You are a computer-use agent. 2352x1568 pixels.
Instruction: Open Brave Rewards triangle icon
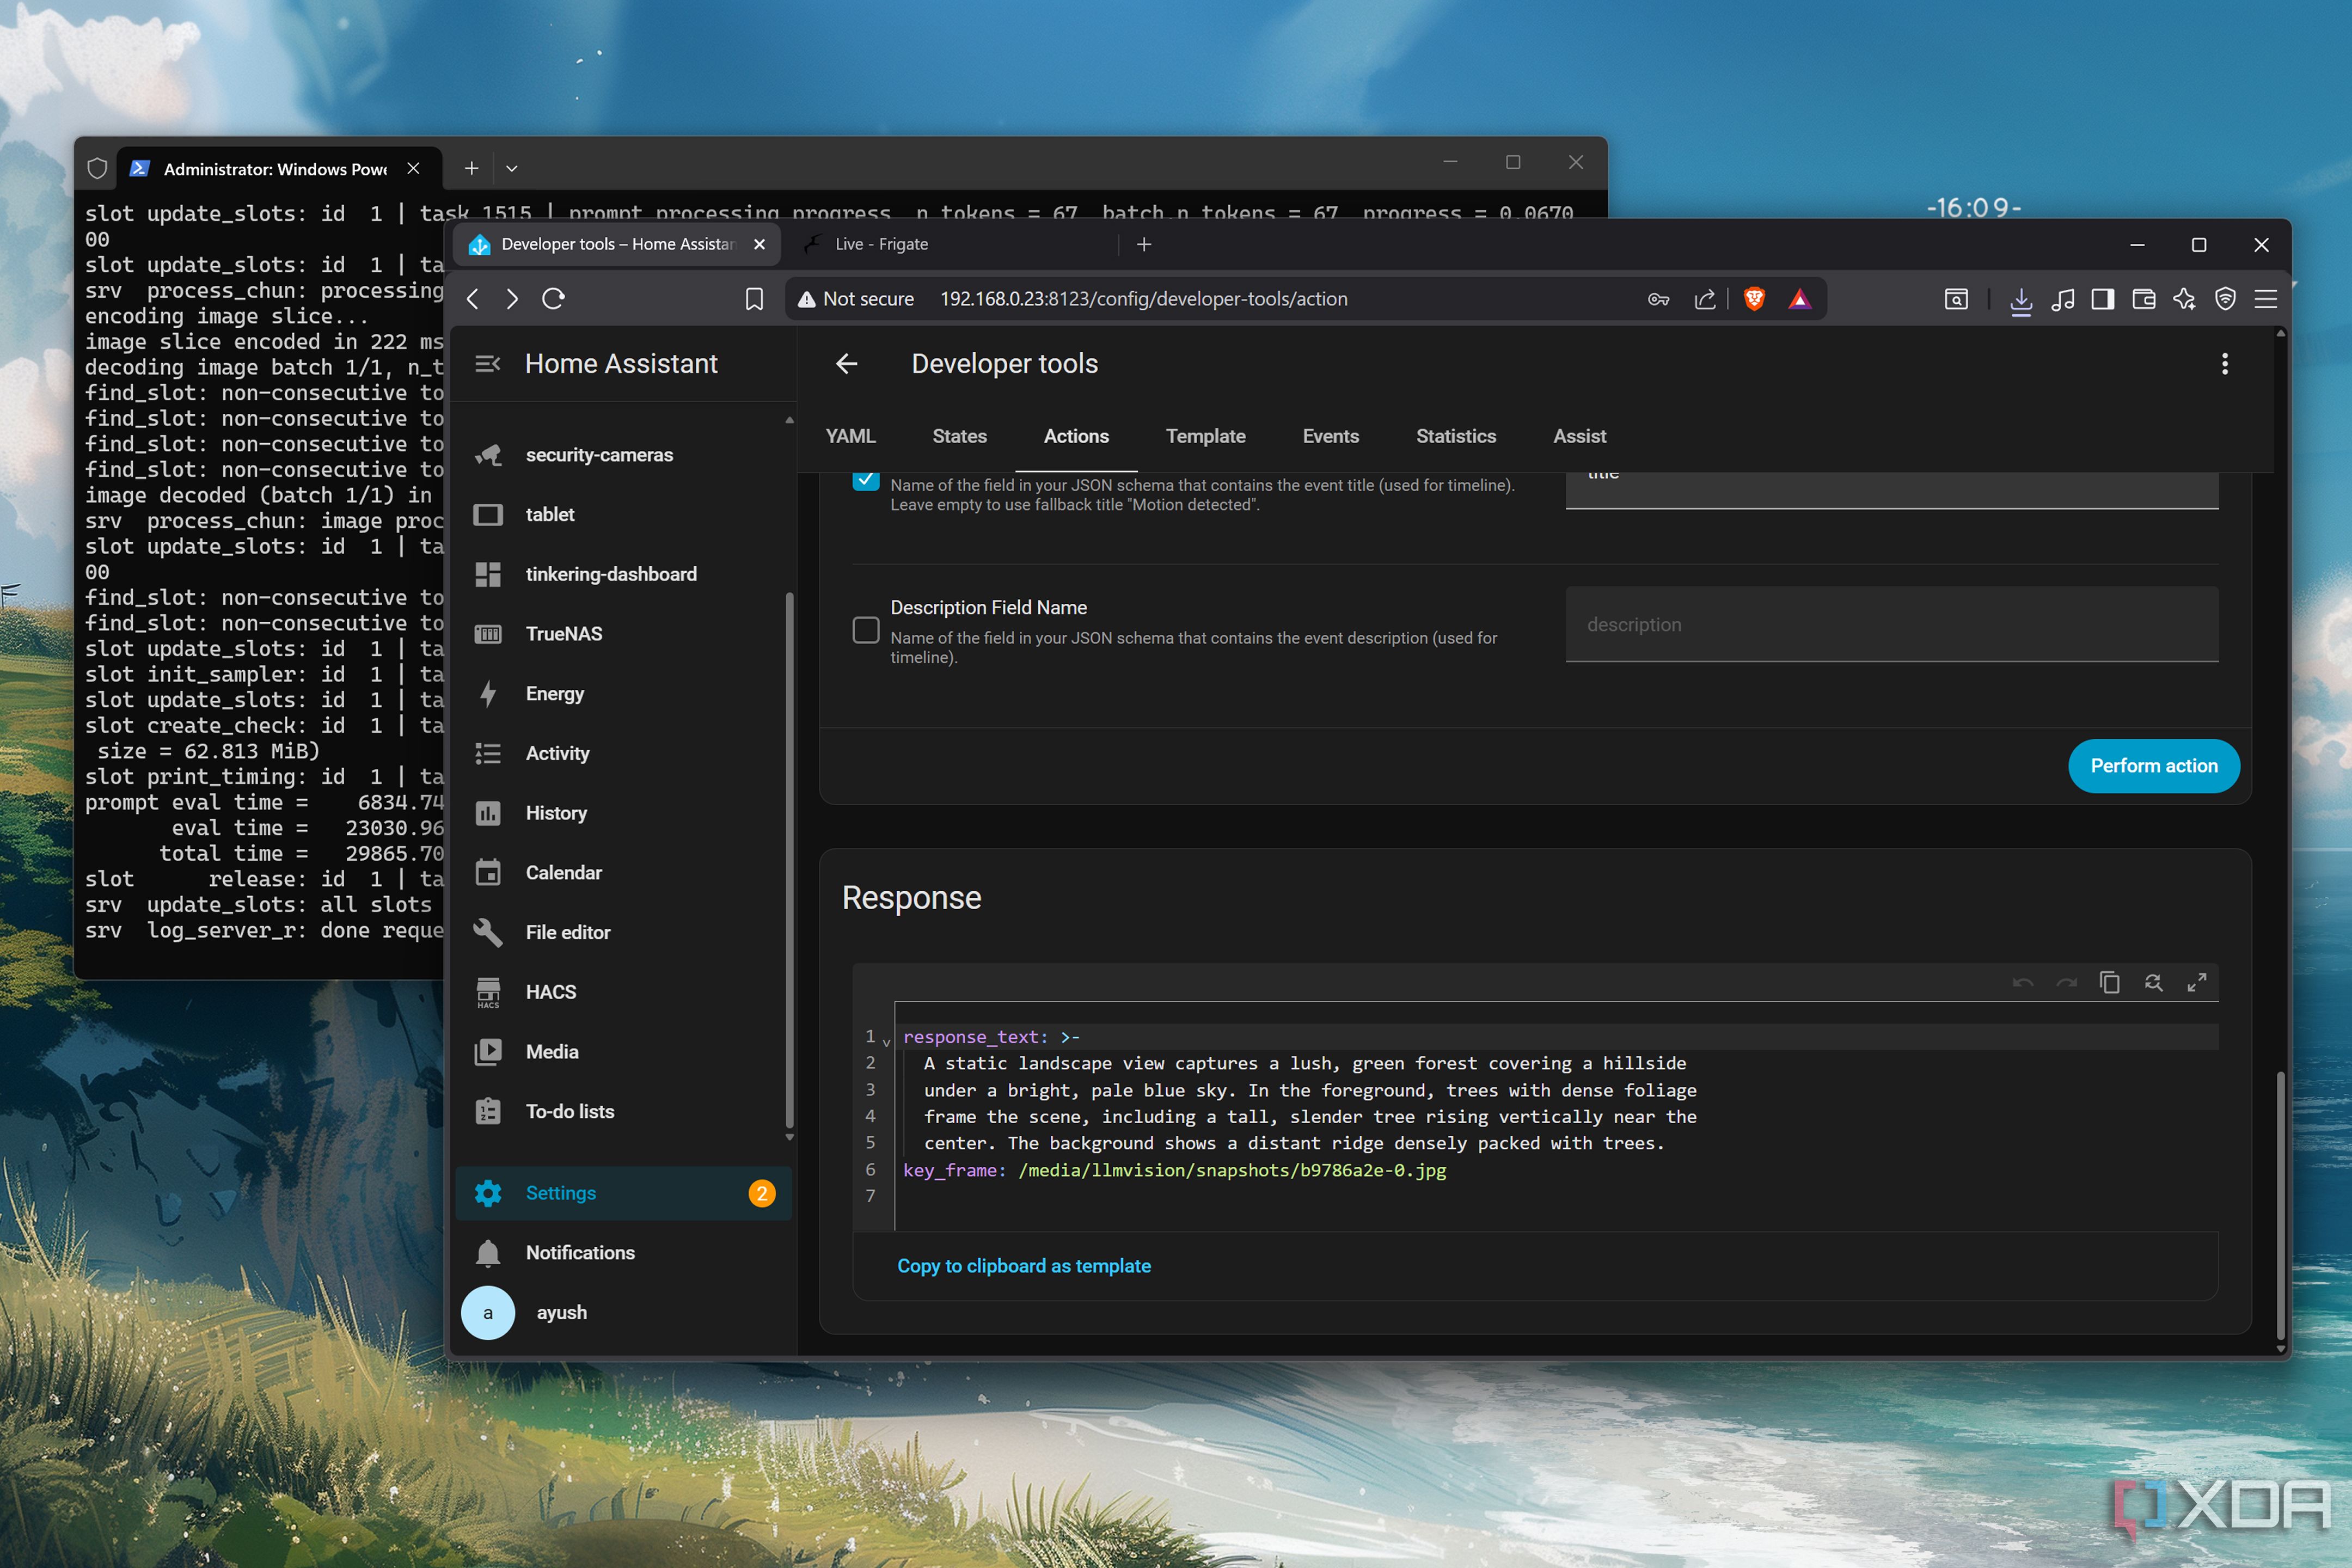[x=1800, y=299]
